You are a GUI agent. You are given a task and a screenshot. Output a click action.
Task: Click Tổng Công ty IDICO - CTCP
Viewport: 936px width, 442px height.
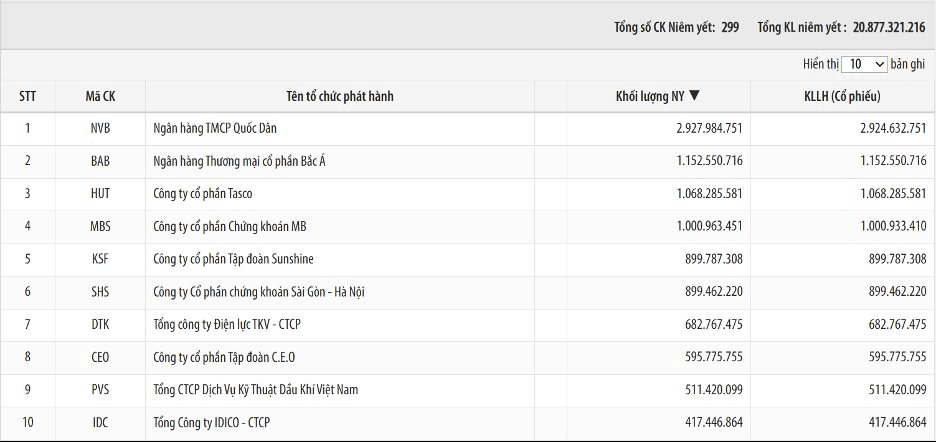(211, 422)
